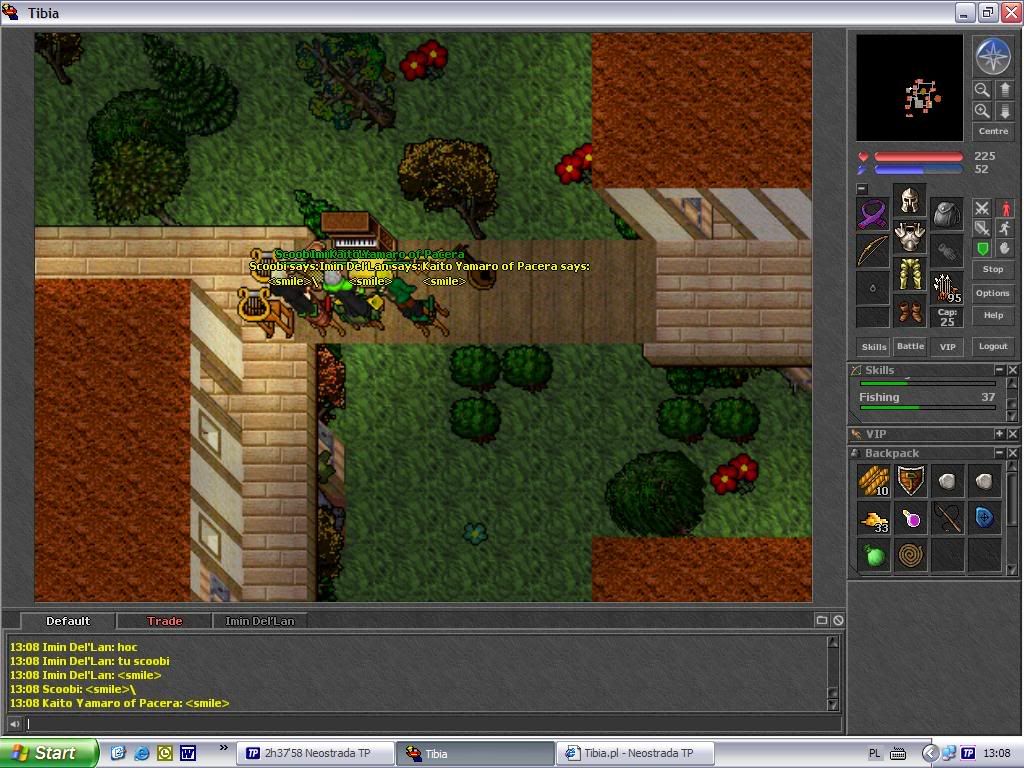This screenshot has width=1024, height=768.
Task: Open the Help window
Action: coord(993,315)
